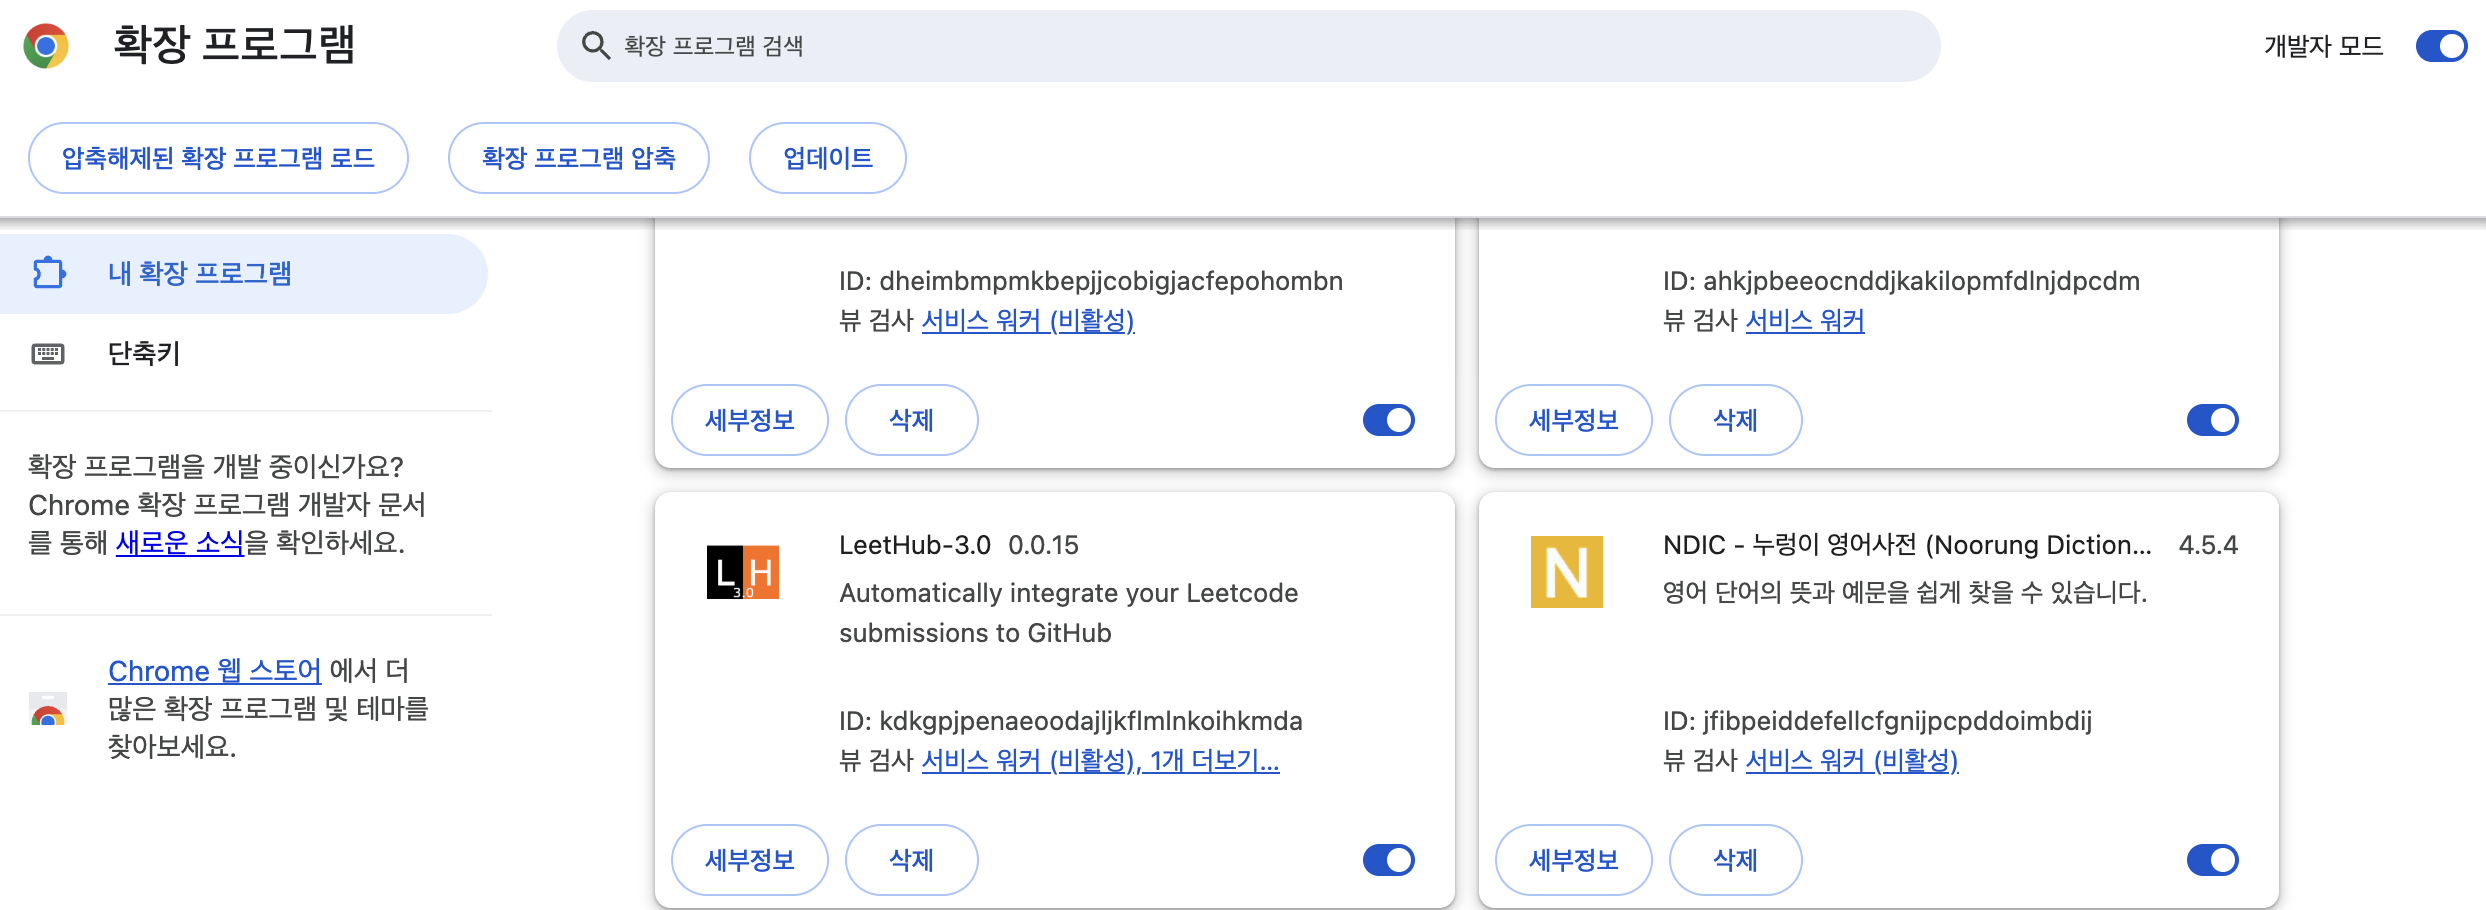Turn off the LeetHub-3.0 extension toggle
Viewport: 2486px width, 910px height.
1389,860
